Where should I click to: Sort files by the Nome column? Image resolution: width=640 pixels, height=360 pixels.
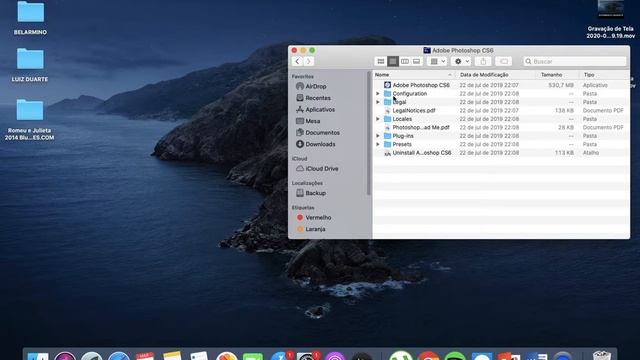point(414,75)
